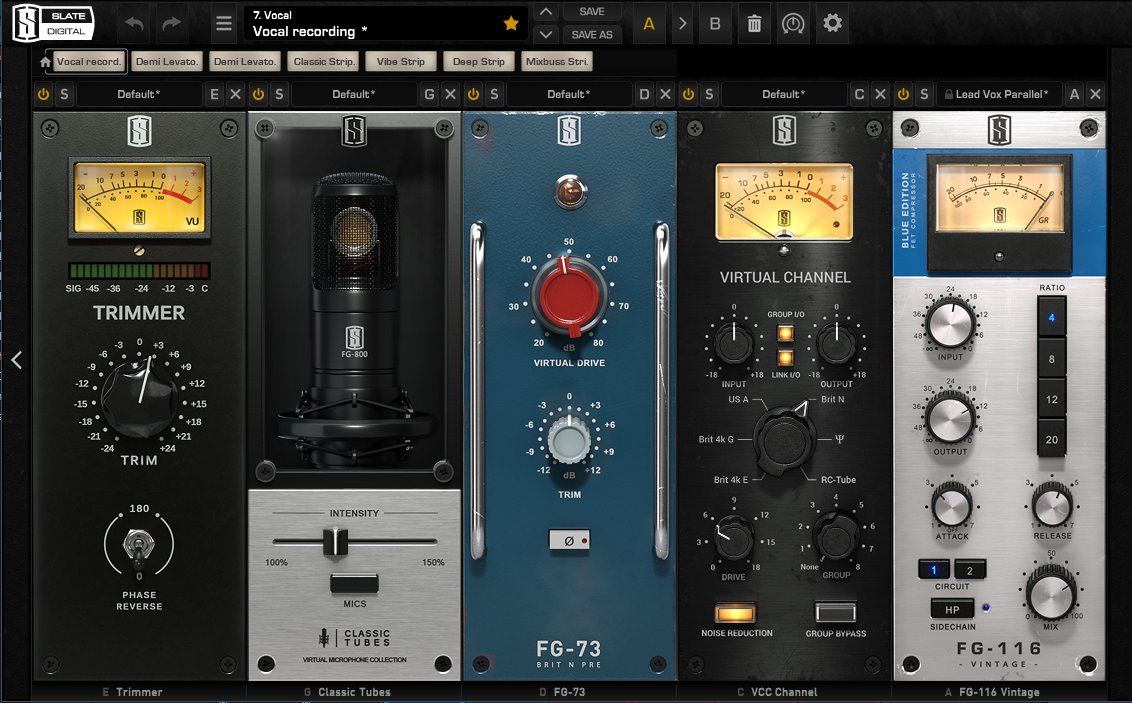The width and height of the screenshot is (1132, 703).
Task: Open the FG-73 Default preset dropdown
Action: pos(568,94)
